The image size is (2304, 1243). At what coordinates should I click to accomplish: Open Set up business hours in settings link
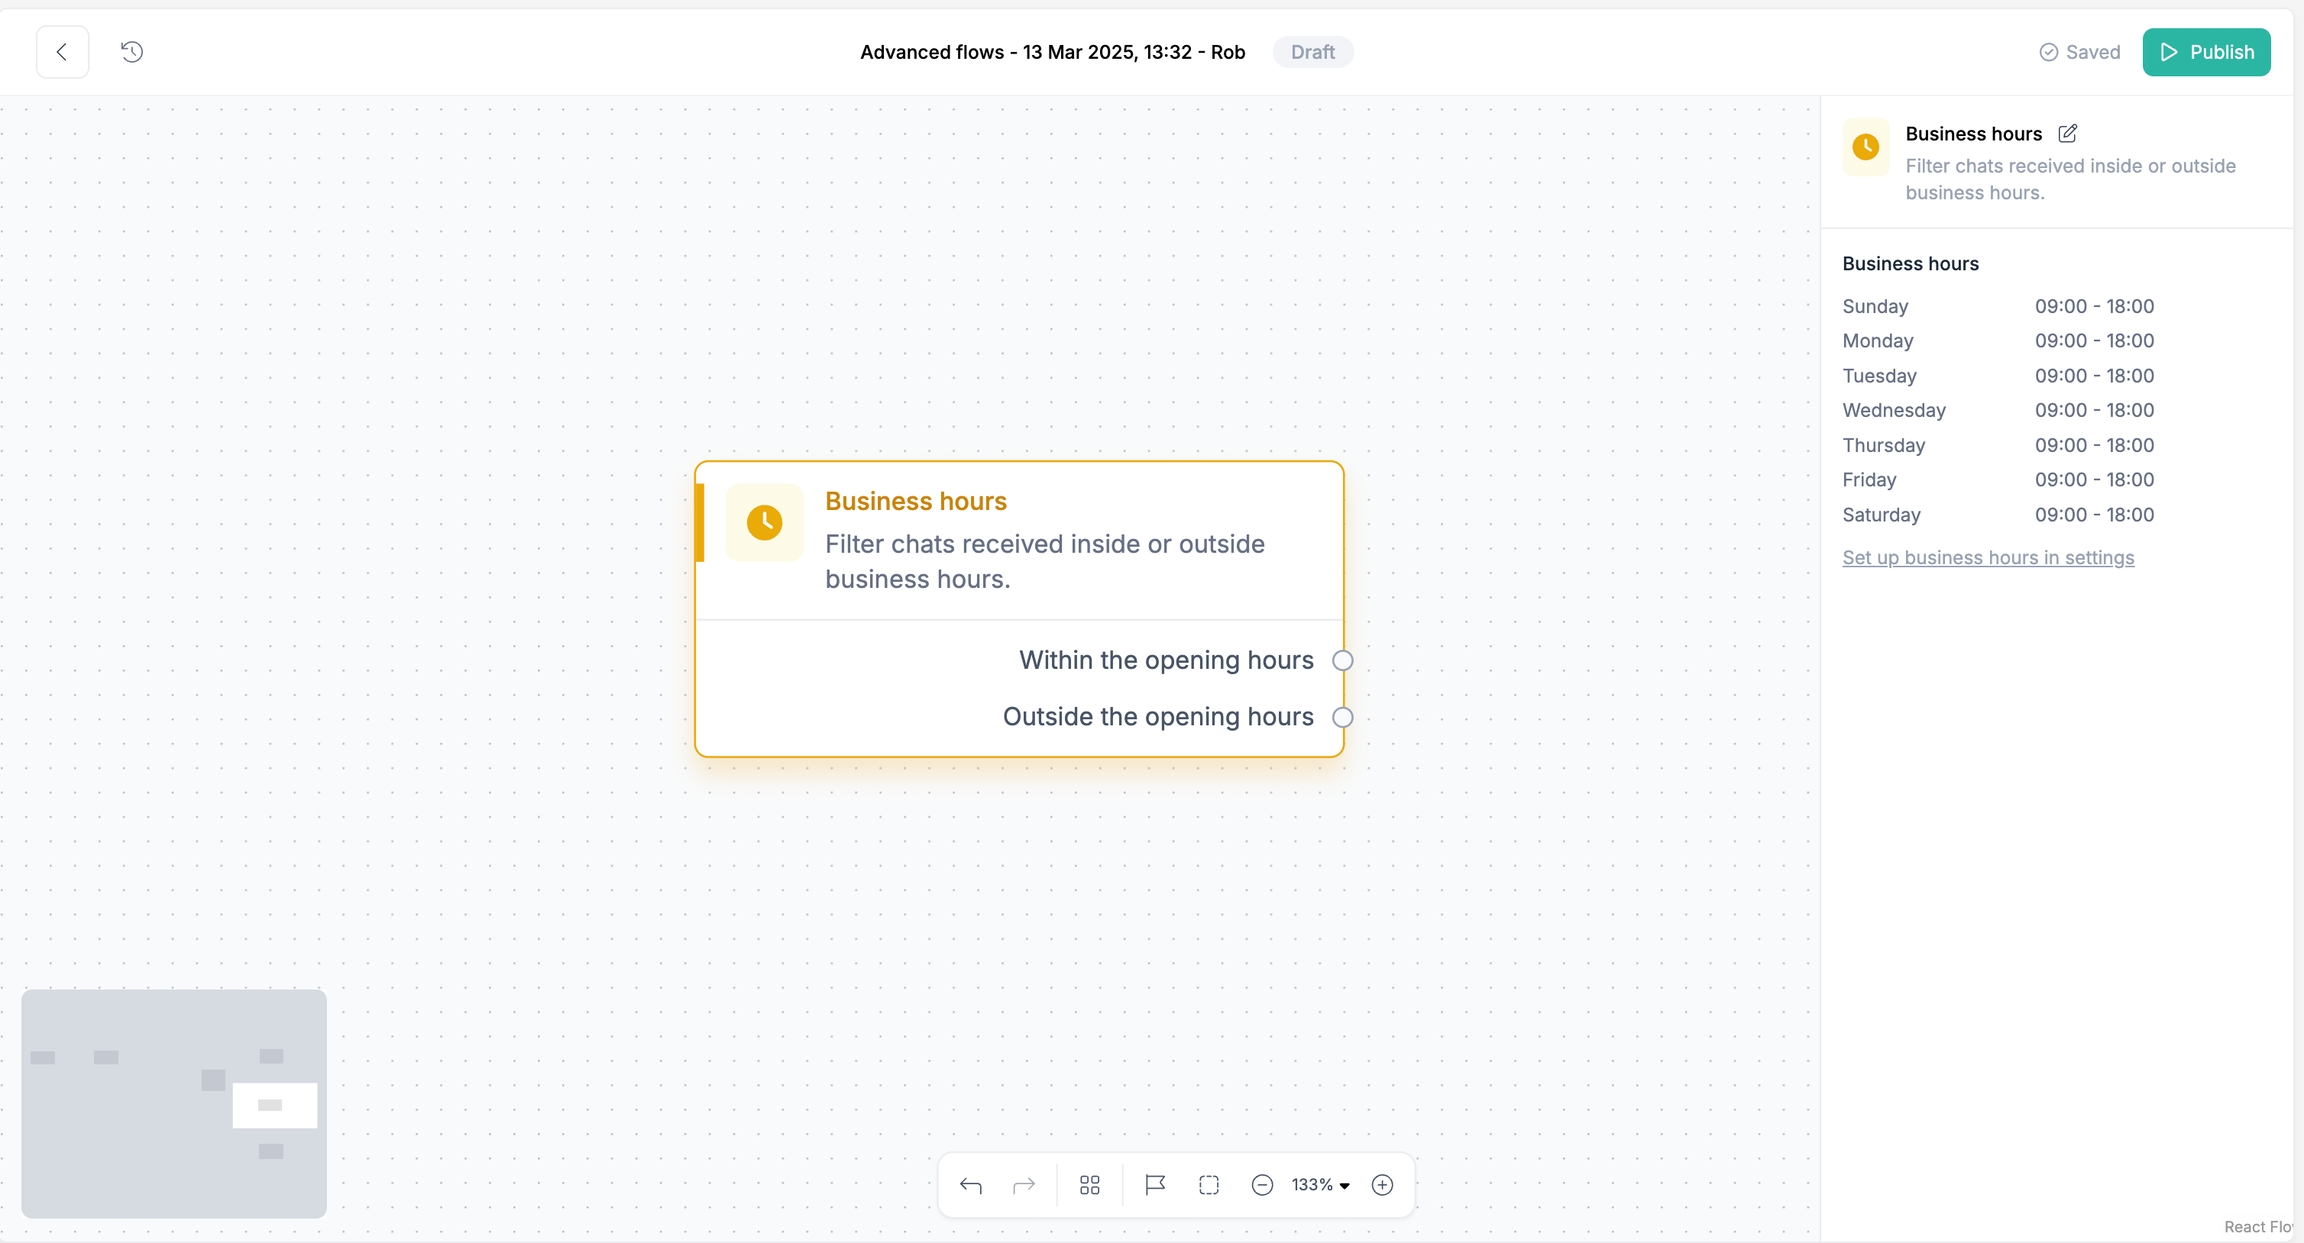click(x=1988, y=558)
